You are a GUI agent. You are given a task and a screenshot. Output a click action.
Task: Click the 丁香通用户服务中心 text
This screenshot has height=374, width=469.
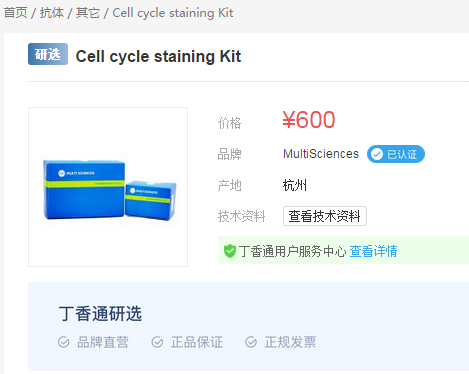tap(293, 251)
